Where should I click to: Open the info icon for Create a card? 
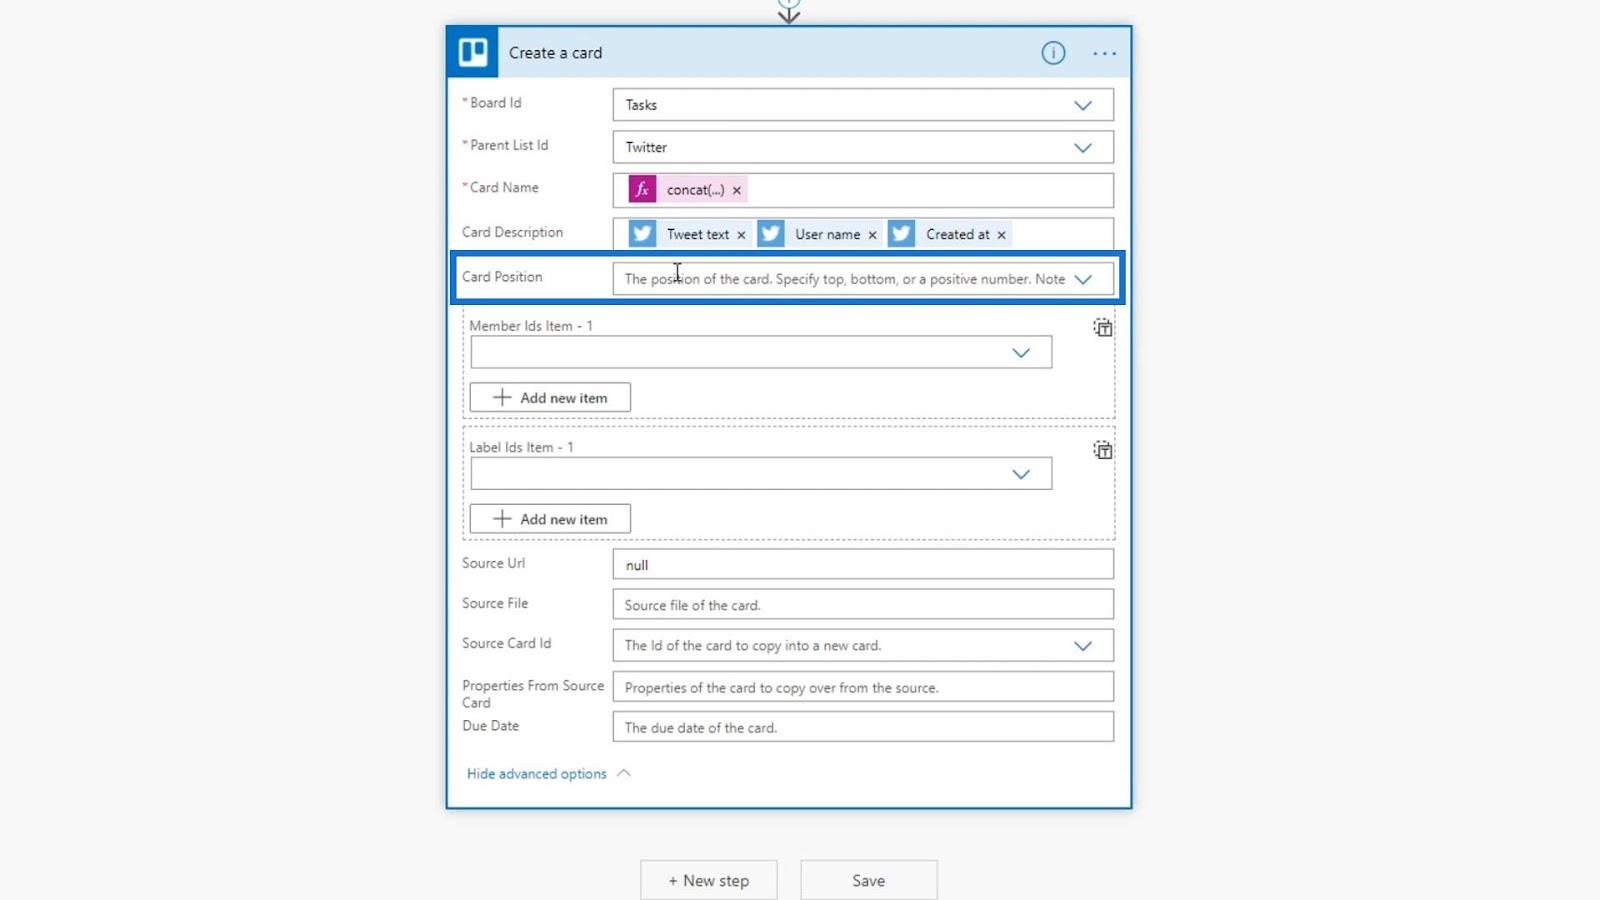click(x=1053, y=53)
